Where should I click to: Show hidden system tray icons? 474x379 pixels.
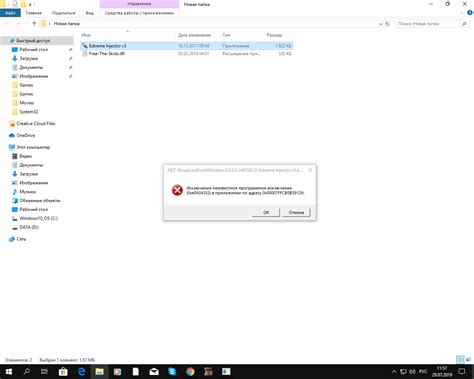pyautogui.click(x=394, y=372)
